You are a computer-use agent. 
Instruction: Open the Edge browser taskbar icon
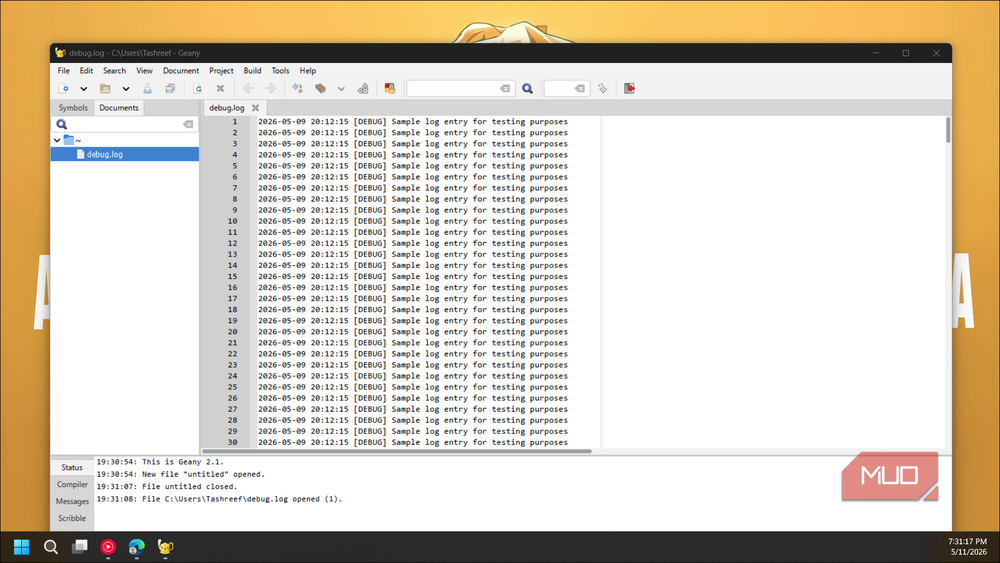136,547
